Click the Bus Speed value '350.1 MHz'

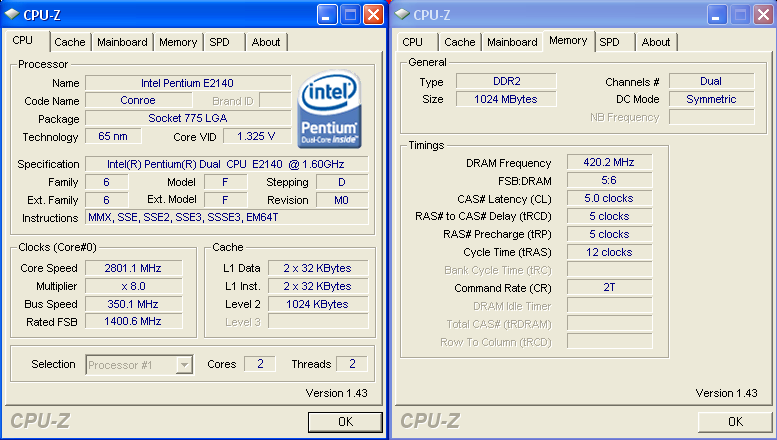[133, 304]
